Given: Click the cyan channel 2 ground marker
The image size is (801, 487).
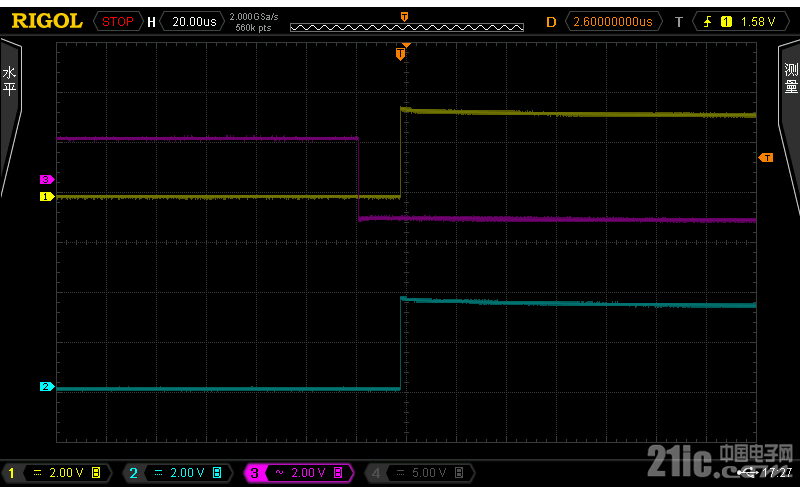Looking at the screenshot, I should click(x=46, y=386).
